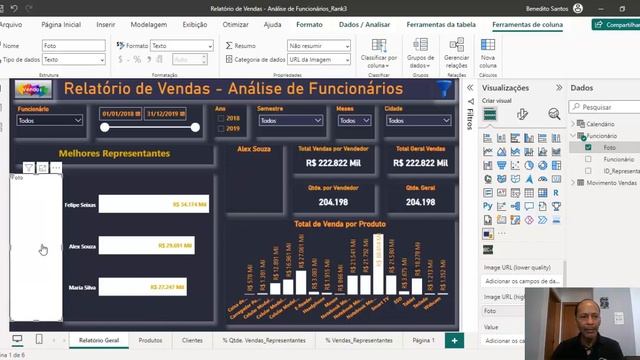Click Nova coluna button
640x360 pixels.
(x=488, y=53)
